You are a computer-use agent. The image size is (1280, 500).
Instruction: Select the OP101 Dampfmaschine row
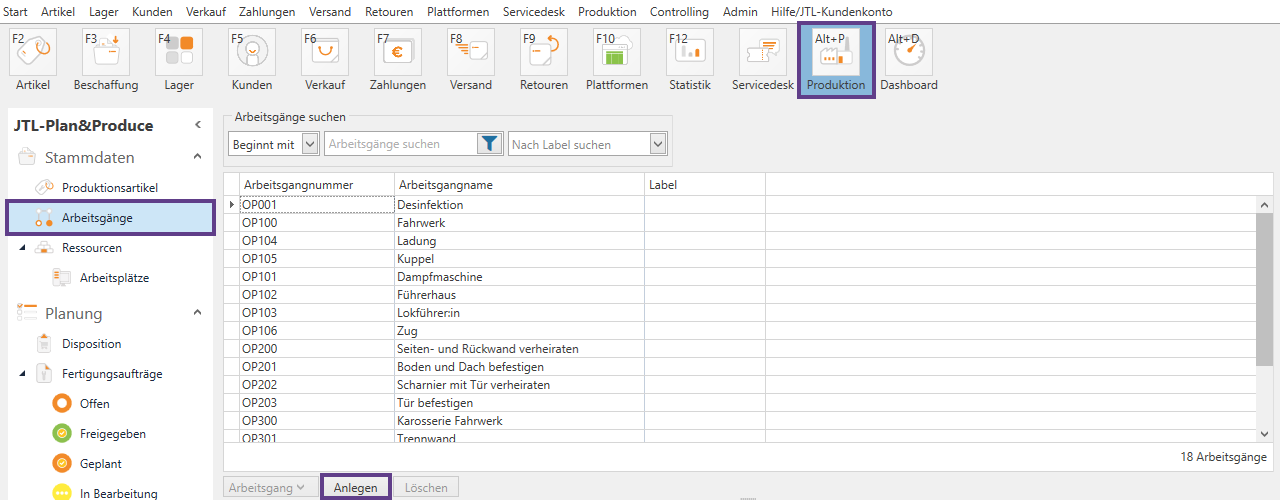(x=440, y=277)
